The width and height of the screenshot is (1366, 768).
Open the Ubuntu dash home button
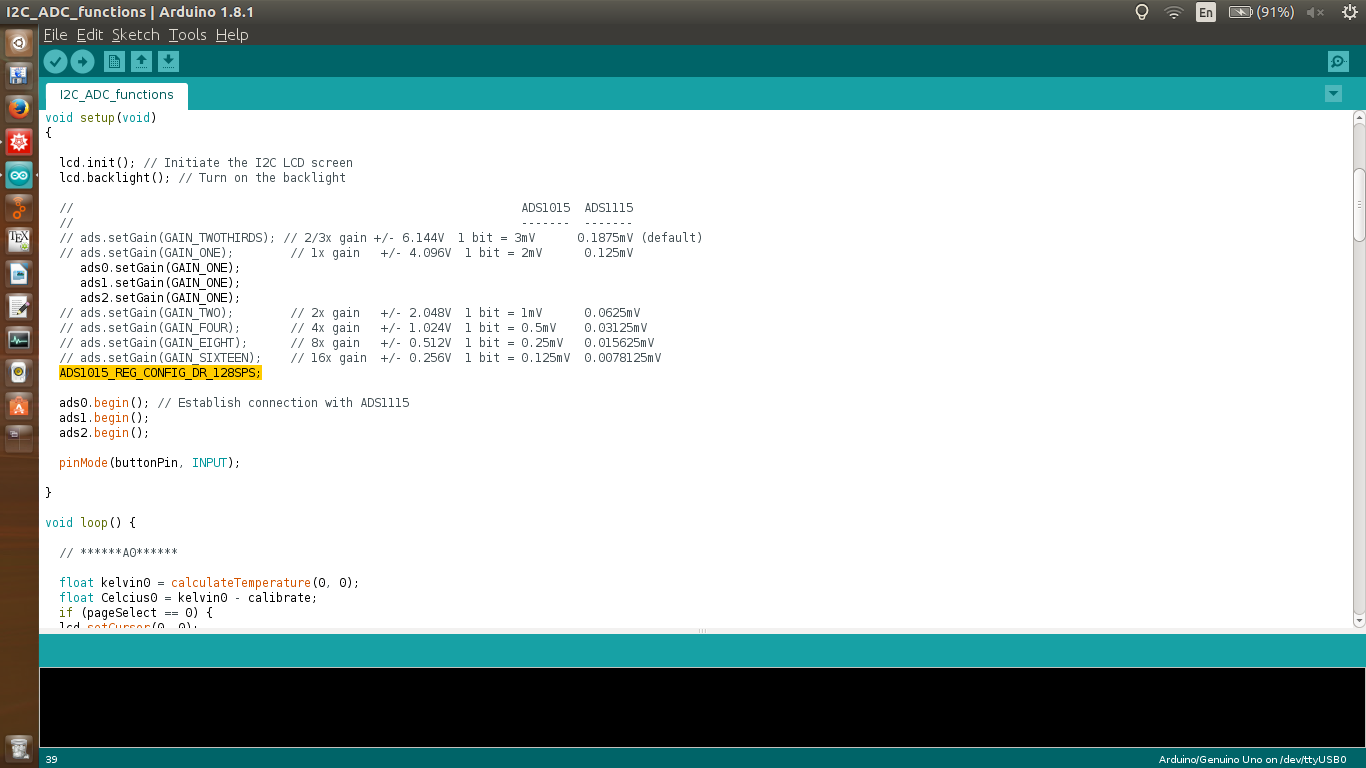[x=18, y=43]
